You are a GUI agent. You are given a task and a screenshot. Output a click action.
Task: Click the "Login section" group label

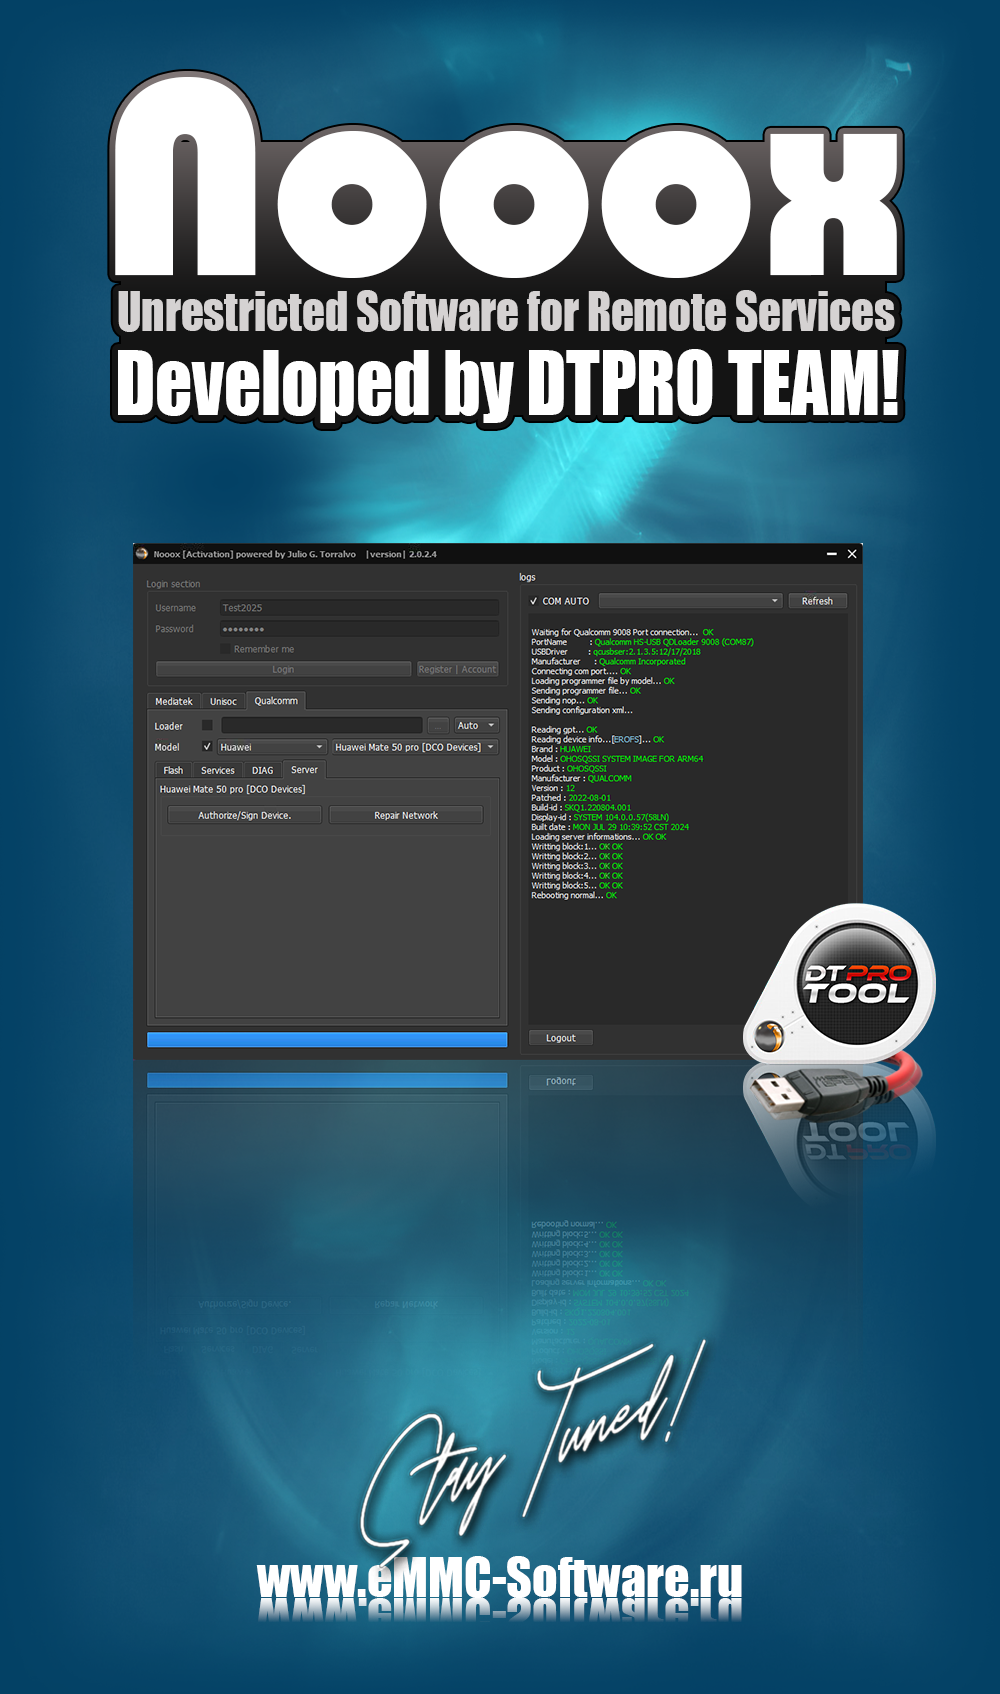click(173, 584)
